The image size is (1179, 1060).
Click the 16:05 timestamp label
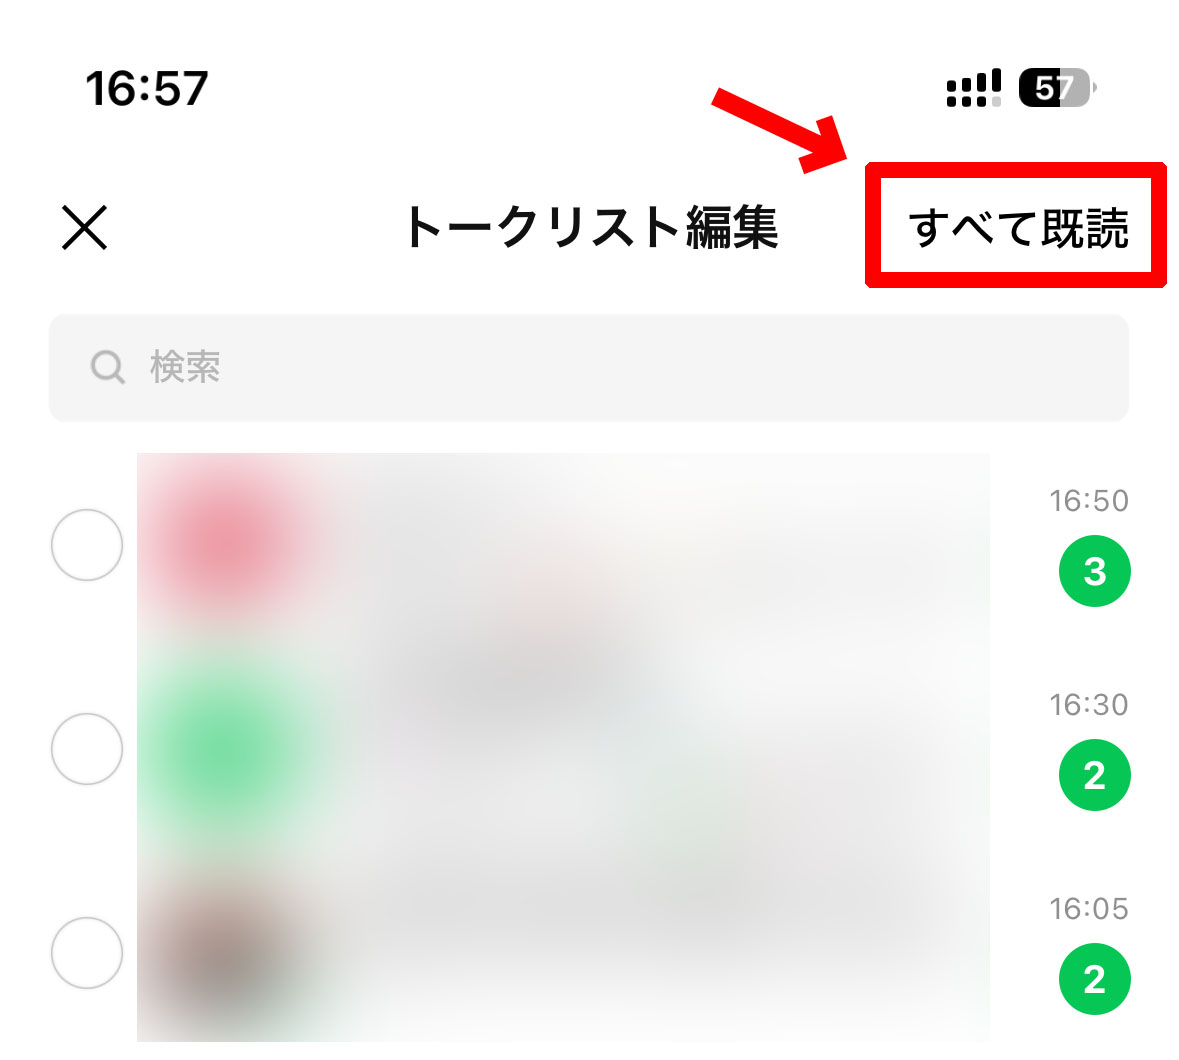[1089, 909]
